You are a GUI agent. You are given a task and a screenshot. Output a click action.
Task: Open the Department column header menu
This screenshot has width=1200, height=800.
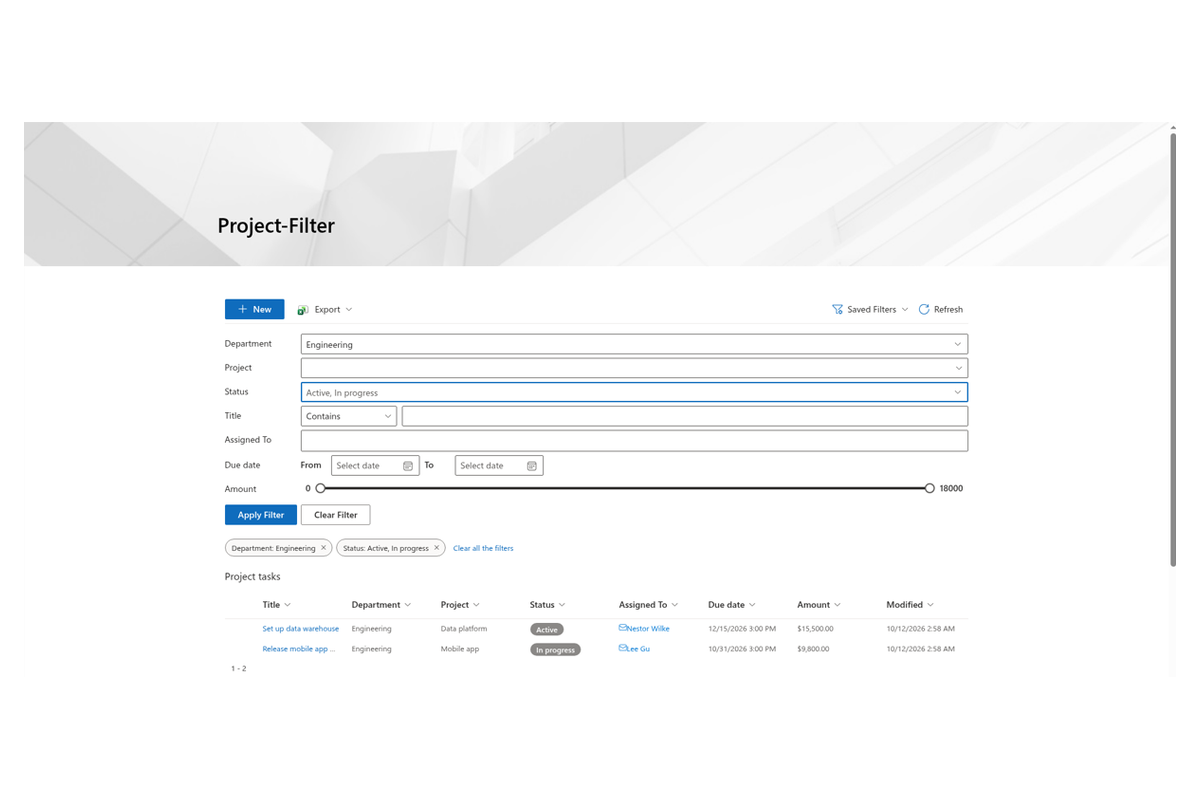click(382, 605)
